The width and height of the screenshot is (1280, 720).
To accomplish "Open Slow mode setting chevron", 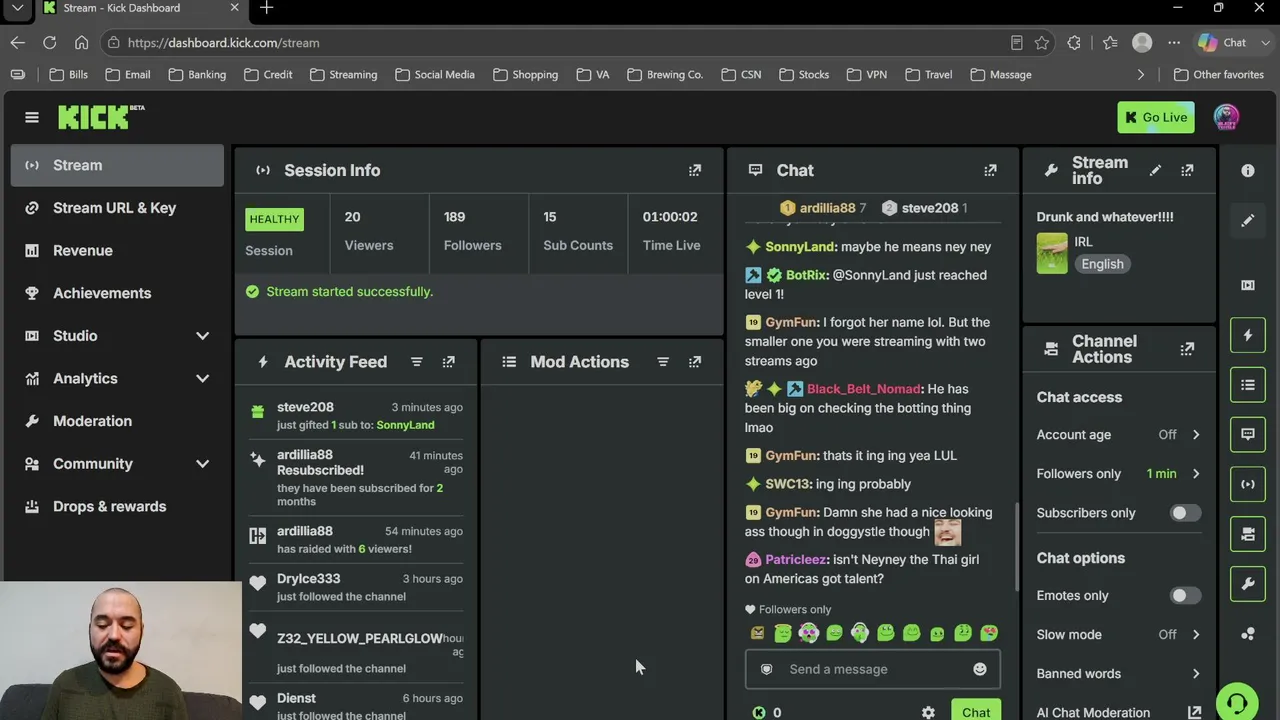I will tap(1196, 635).
